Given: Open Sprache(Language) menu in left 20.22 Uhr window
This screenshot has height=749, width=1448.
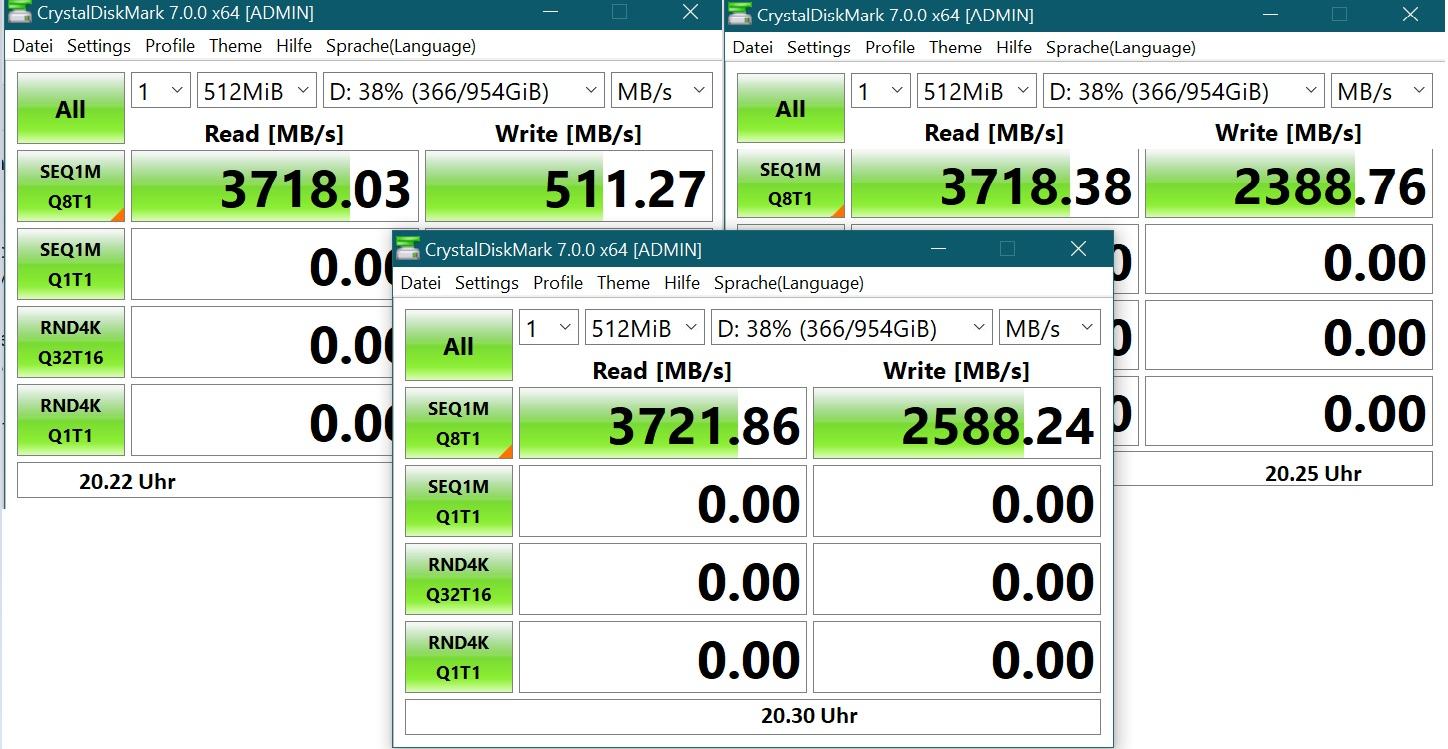Looking at the screenshot, I should (x=401, y=46).
